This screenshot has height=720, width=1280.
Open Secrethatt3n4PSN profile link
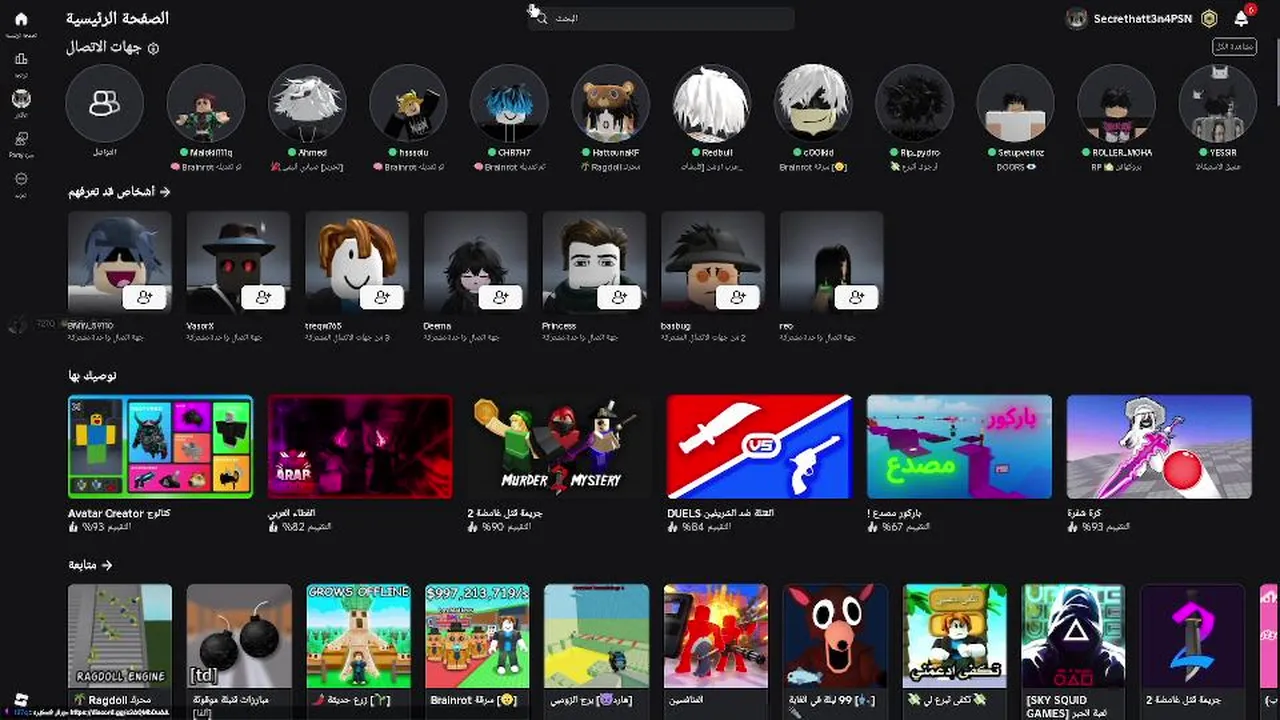[x=1142, y=18]
